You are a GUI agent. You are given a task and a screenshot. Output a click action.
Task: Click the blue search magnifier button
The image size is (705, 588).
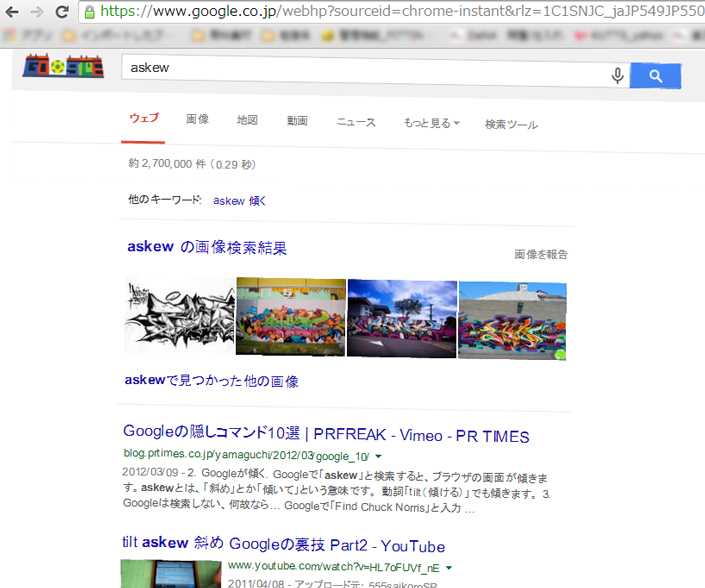[655, 76]
